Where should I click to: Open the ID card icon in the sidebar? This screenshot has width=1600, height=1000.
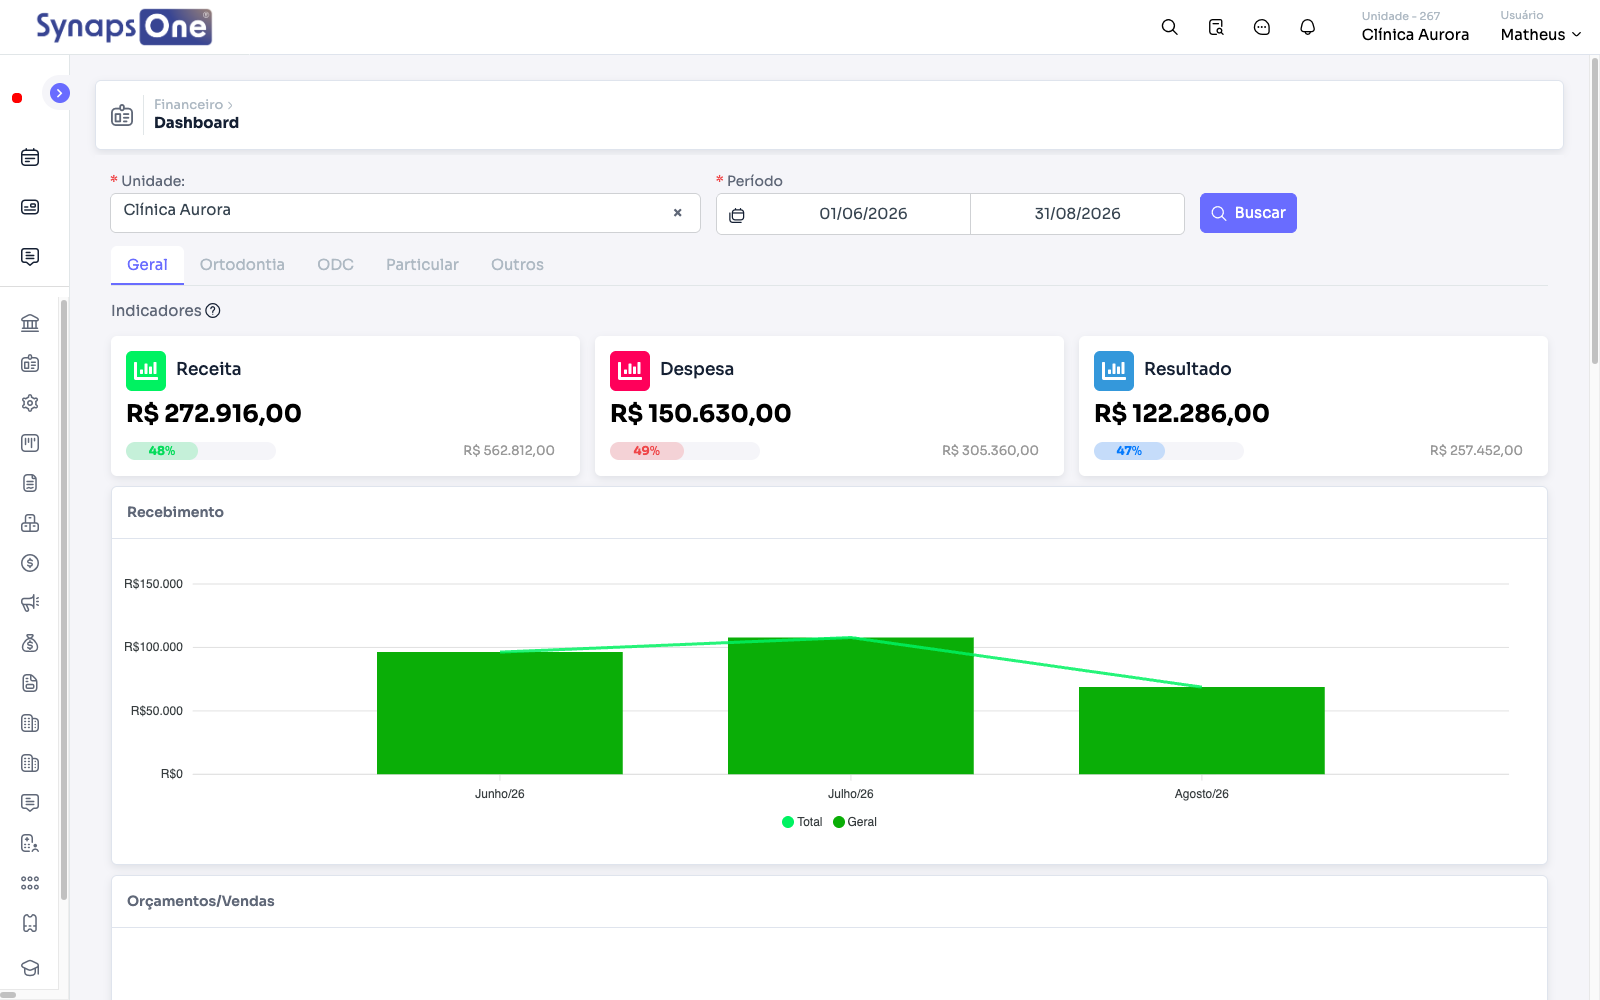point(30,207)
